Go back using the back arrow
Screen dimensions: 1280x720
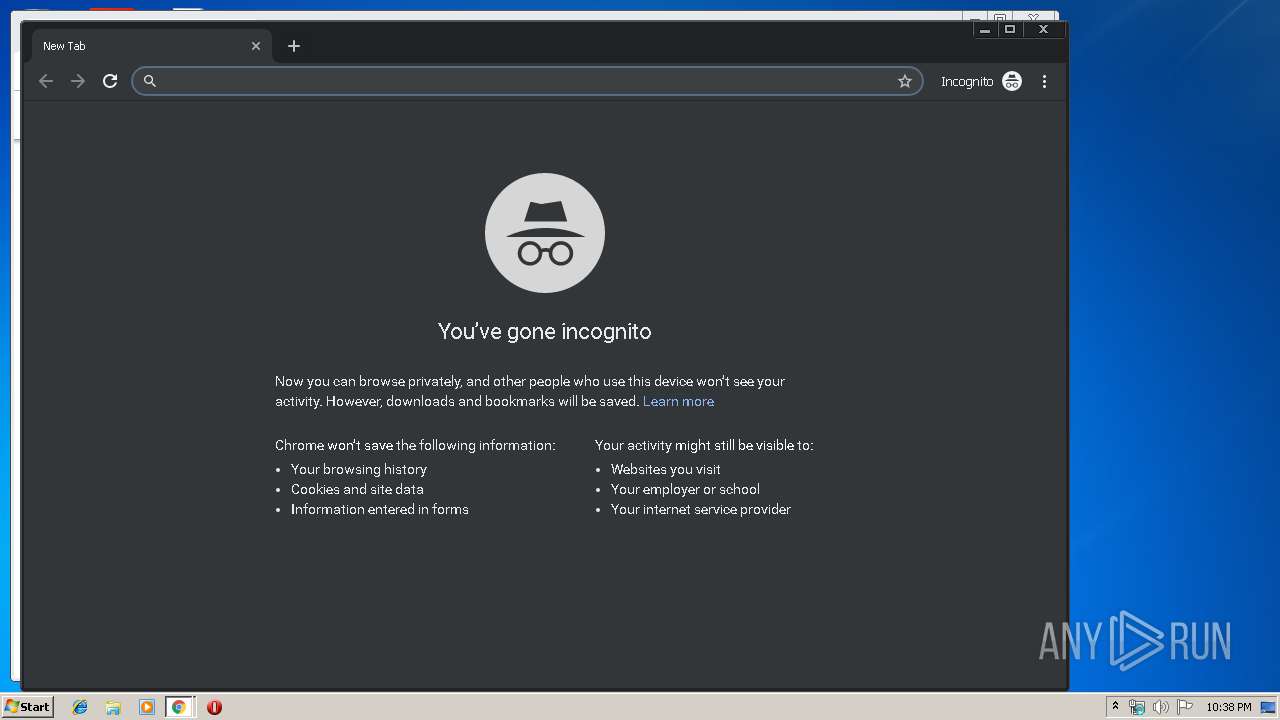(x=46, y=81)
